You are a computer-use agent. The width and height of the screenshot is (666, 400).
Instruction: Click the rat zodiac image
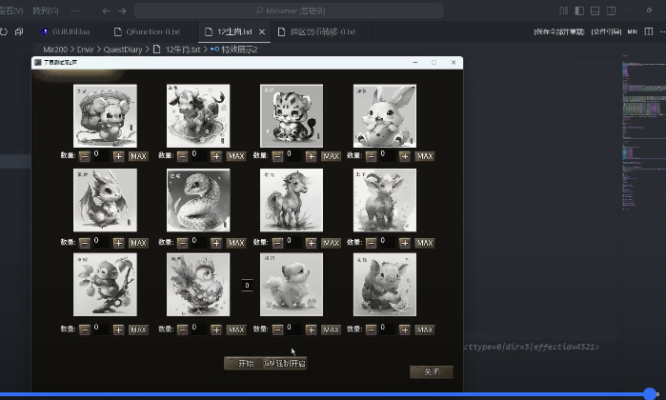tap(105, 115)
